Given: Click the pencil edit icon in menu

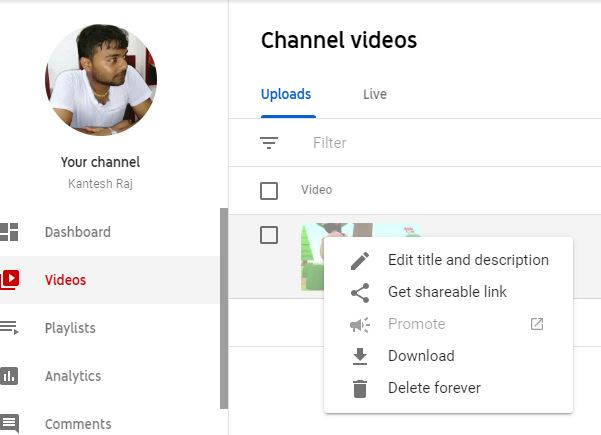Looking at the screenshot, I should [360, 260].
